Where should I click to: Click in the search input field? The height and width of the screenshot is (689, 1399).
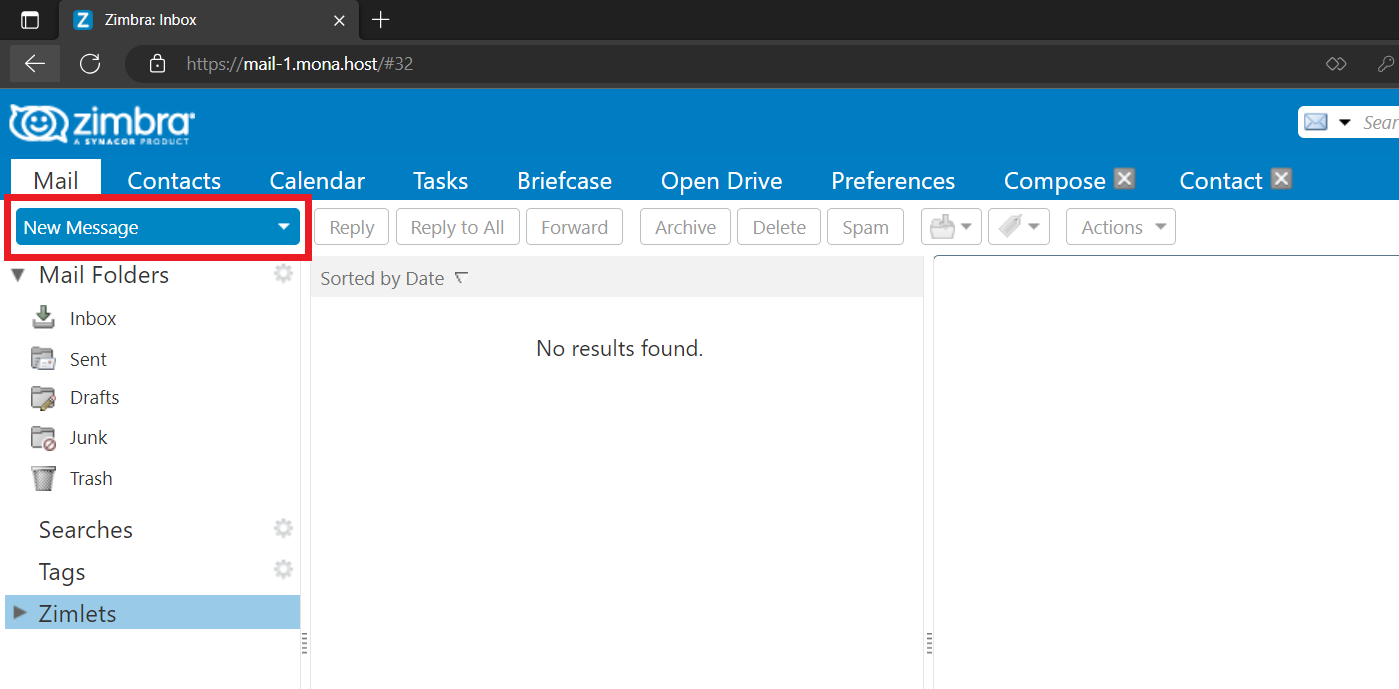1380,122
